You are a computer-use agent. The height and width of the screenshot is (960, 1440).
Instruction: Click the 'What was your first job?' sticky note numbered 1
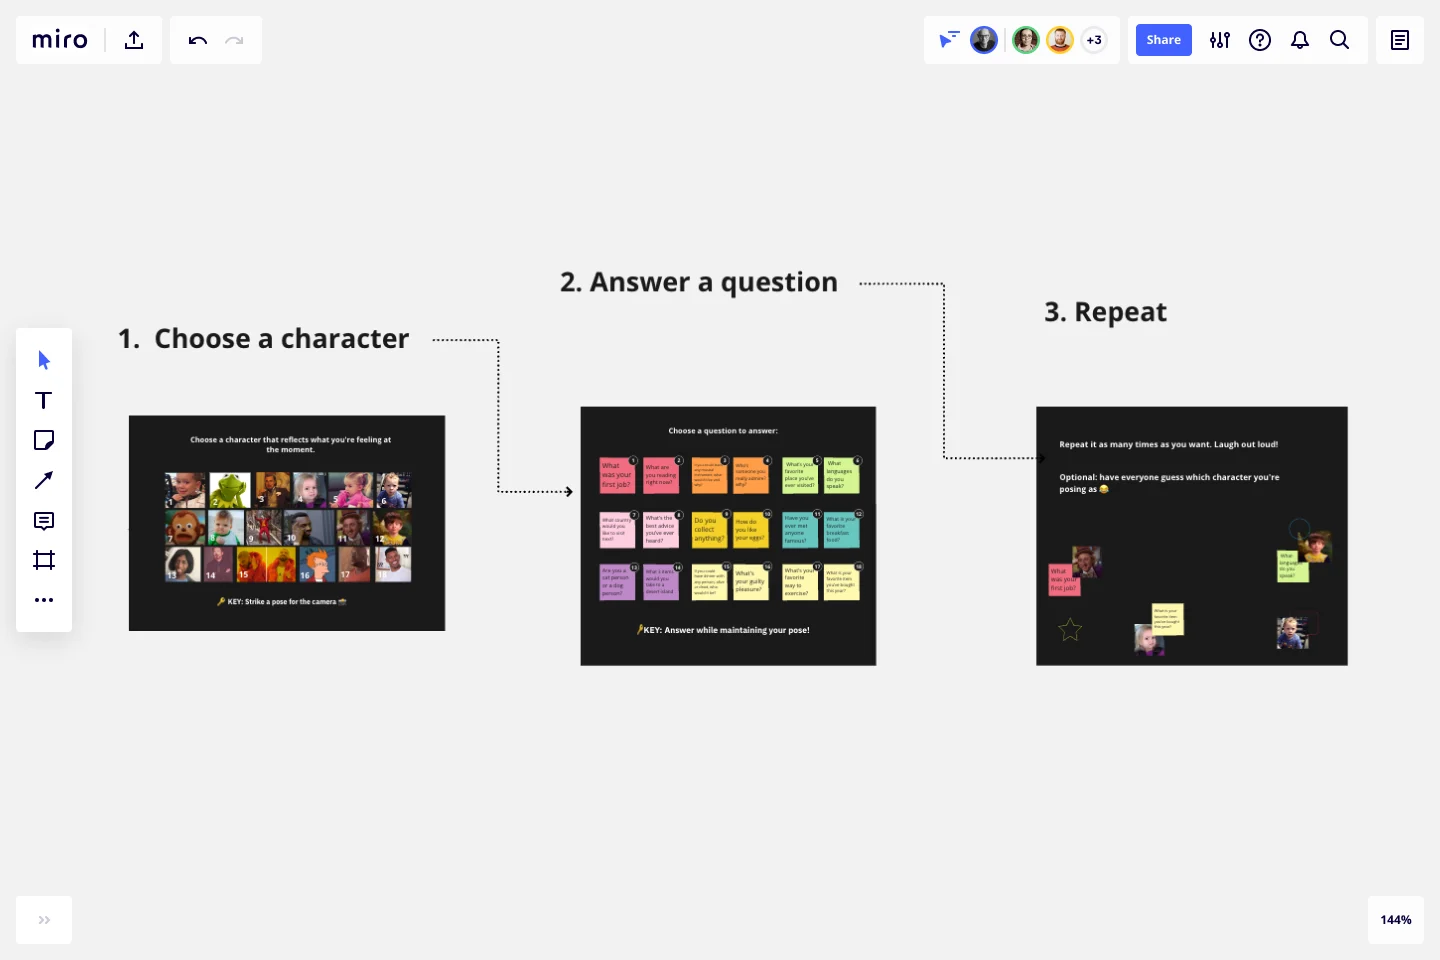pyautogui.click(x=617, y=475)
